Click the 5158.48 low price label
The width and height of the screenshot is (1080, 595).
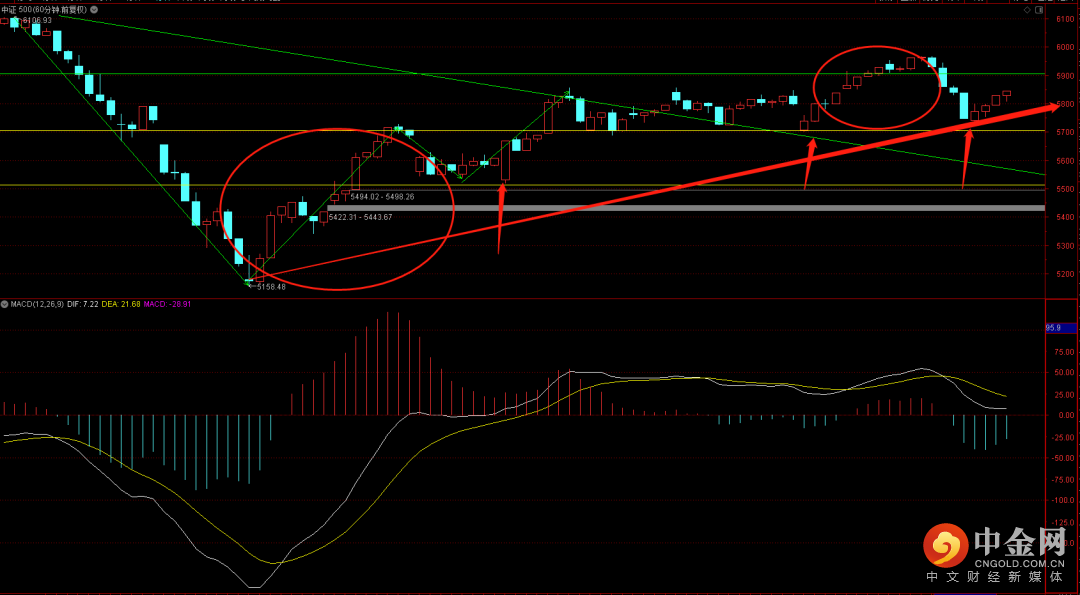click(x=271, y=286)
